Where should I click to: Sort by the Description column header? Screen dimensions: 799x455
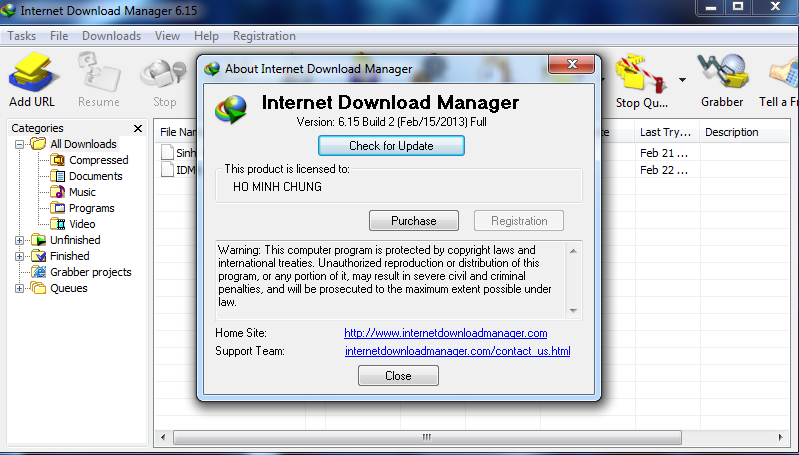pyautogui.click(x=745, y=132)
